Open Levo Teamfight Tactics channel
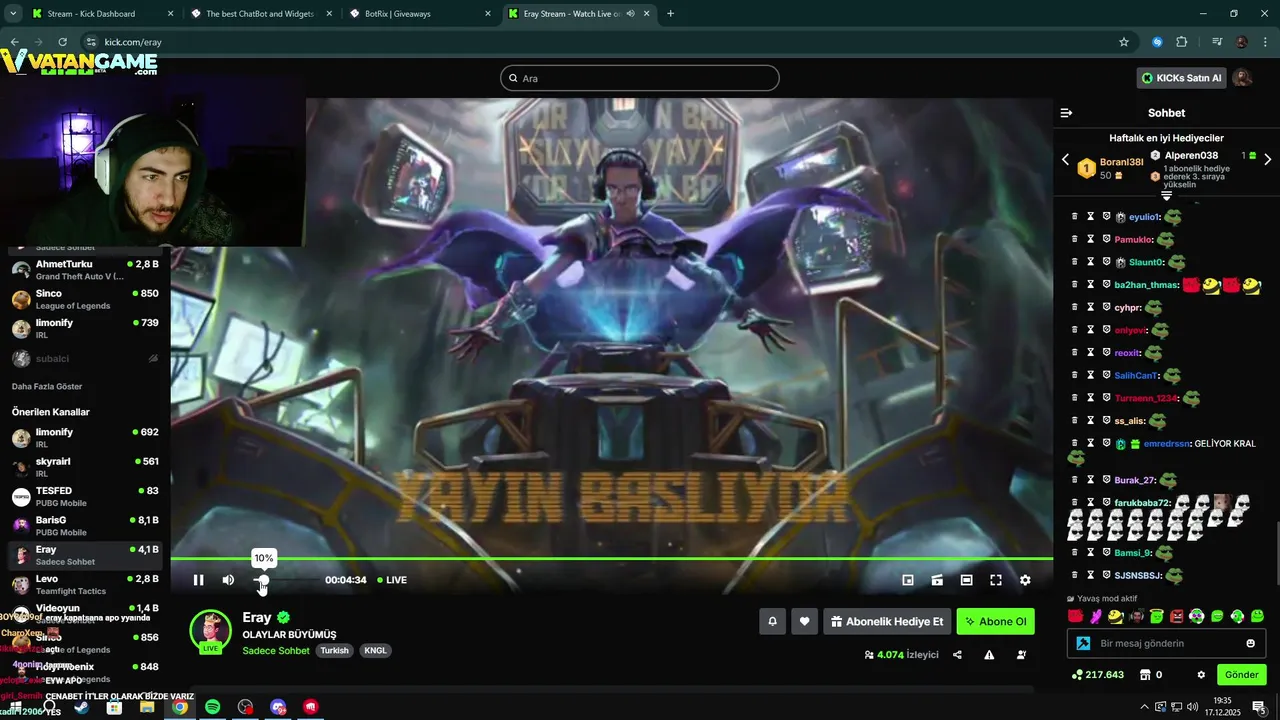Screen dimensions: 1280x720 click(86, 584)
